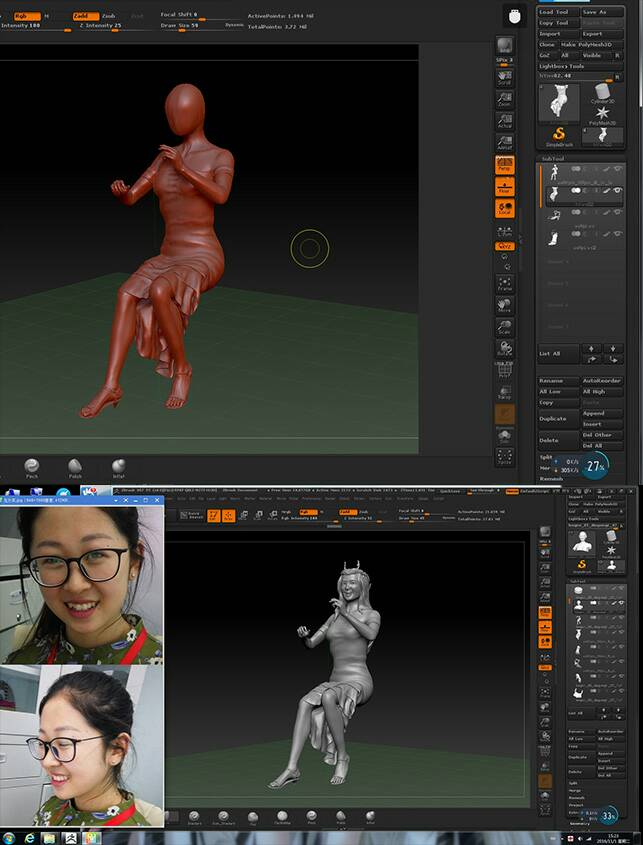Toggle Persp perspective in the upper window
643x845 pixels.
505,165
